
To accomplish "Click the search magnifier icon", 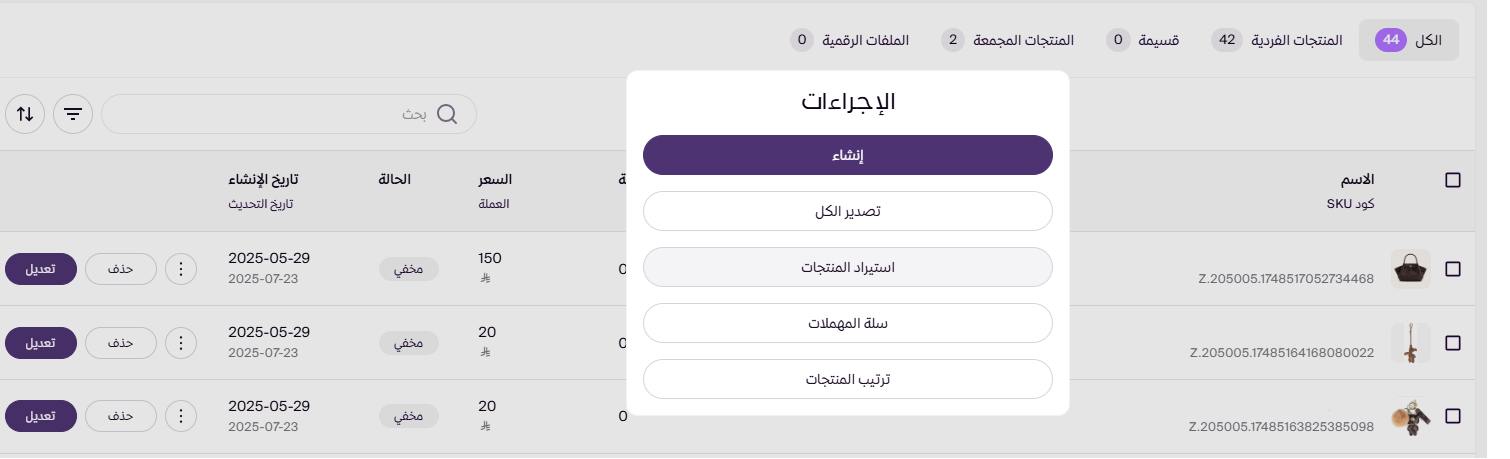I will (x=447, y=114).
